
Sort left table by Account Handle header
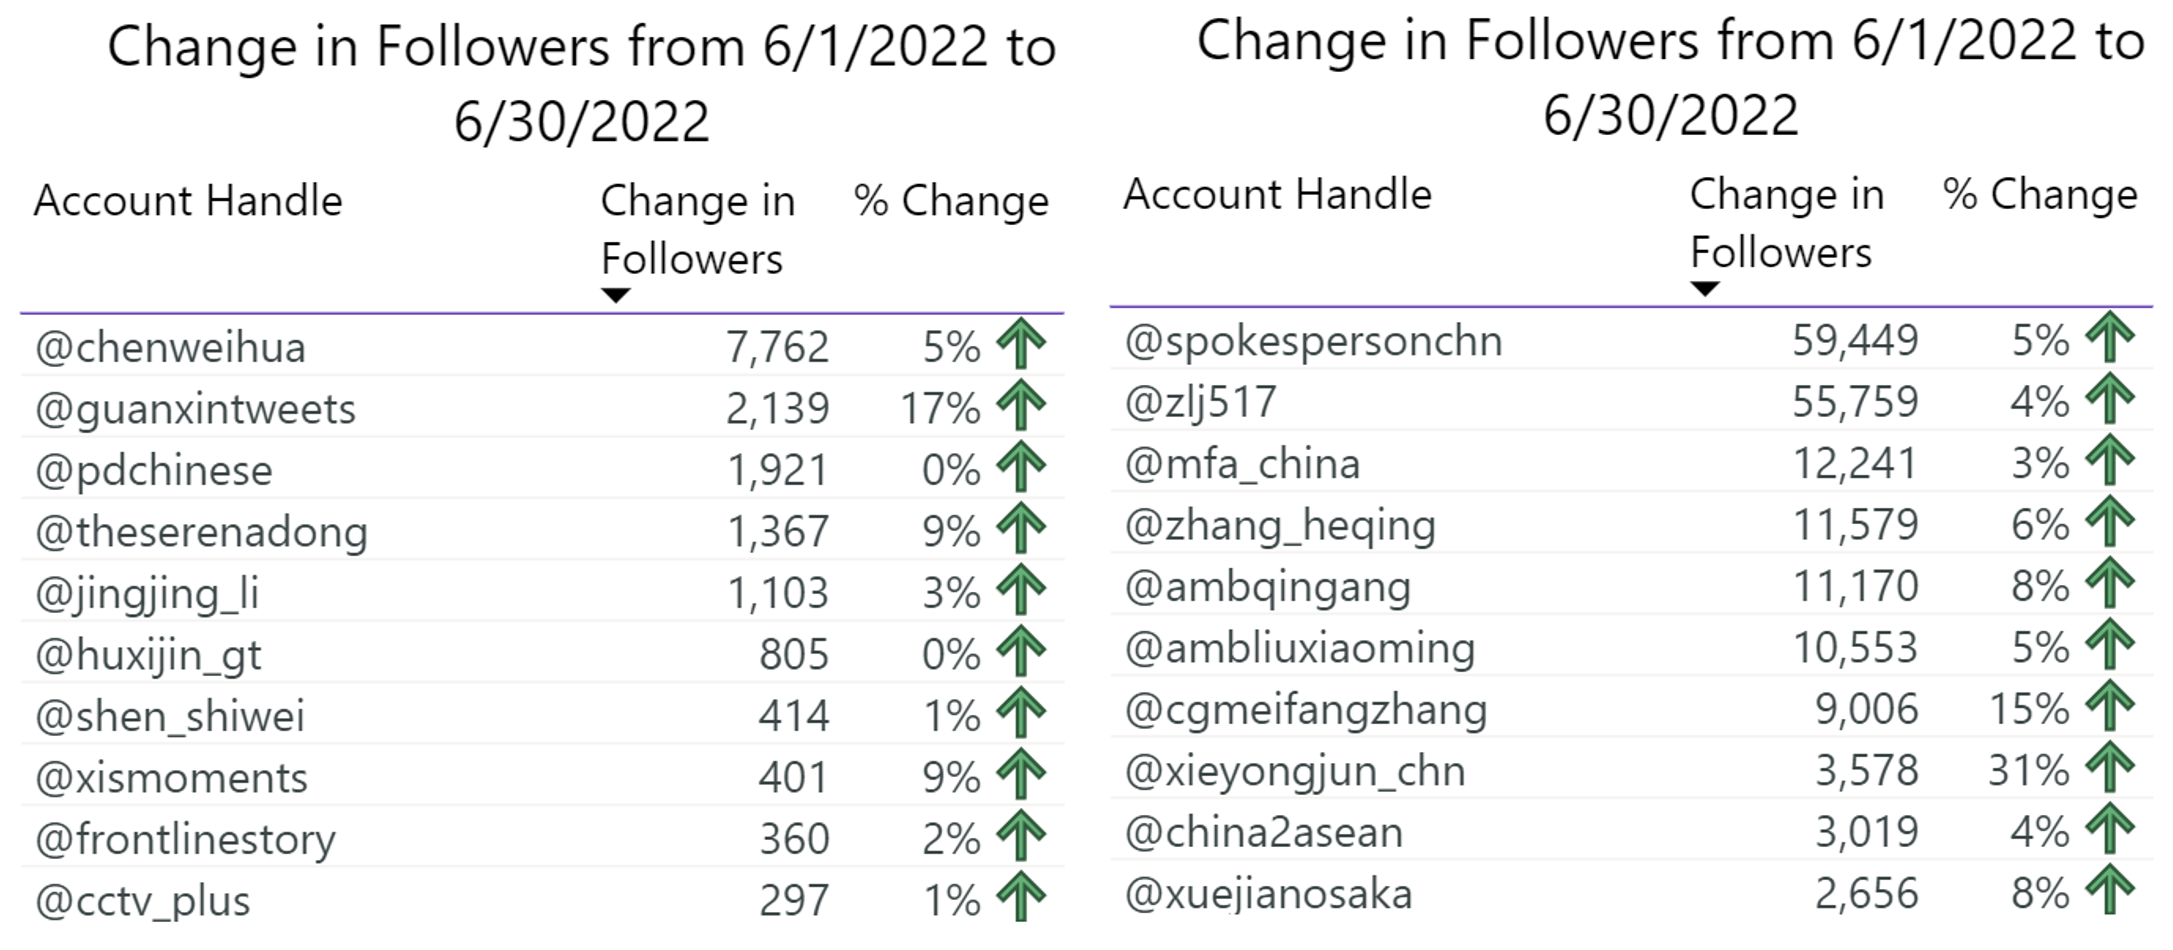click(x=188, y=201)
